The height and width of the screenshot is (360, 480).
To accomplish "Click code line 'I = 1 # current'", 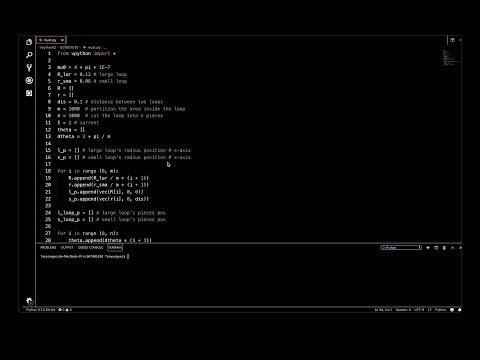I will [78, 122].
